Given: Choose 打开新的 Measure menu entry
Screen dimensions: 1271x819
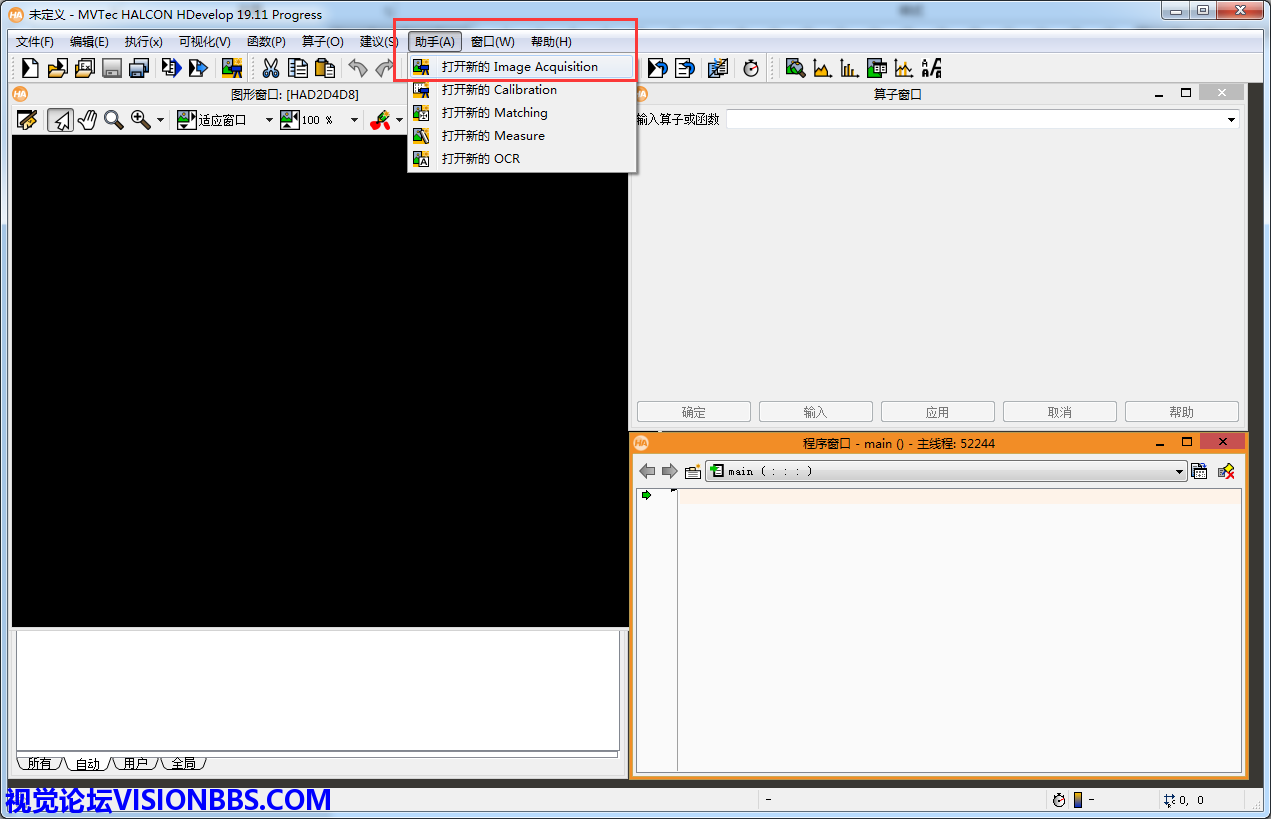Looking at the screenshot, I should tap(522, 136).
